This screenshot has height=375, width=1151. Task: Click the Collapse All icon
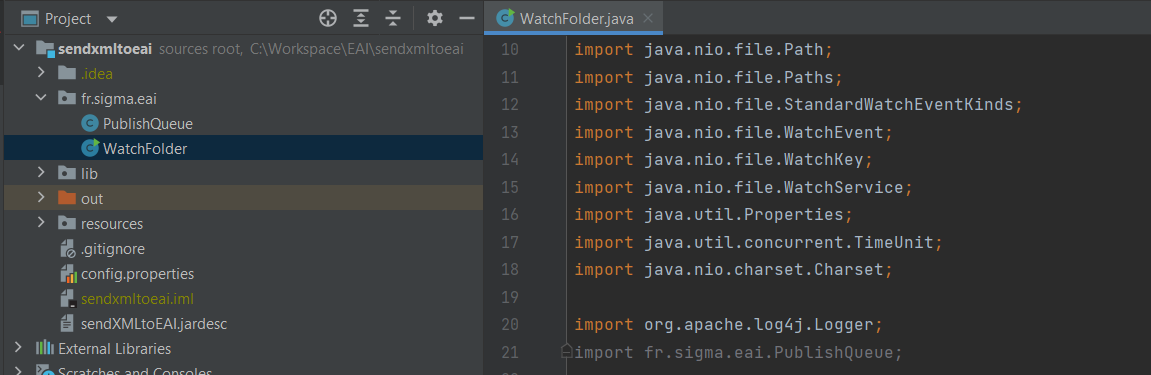click(393, 18)
